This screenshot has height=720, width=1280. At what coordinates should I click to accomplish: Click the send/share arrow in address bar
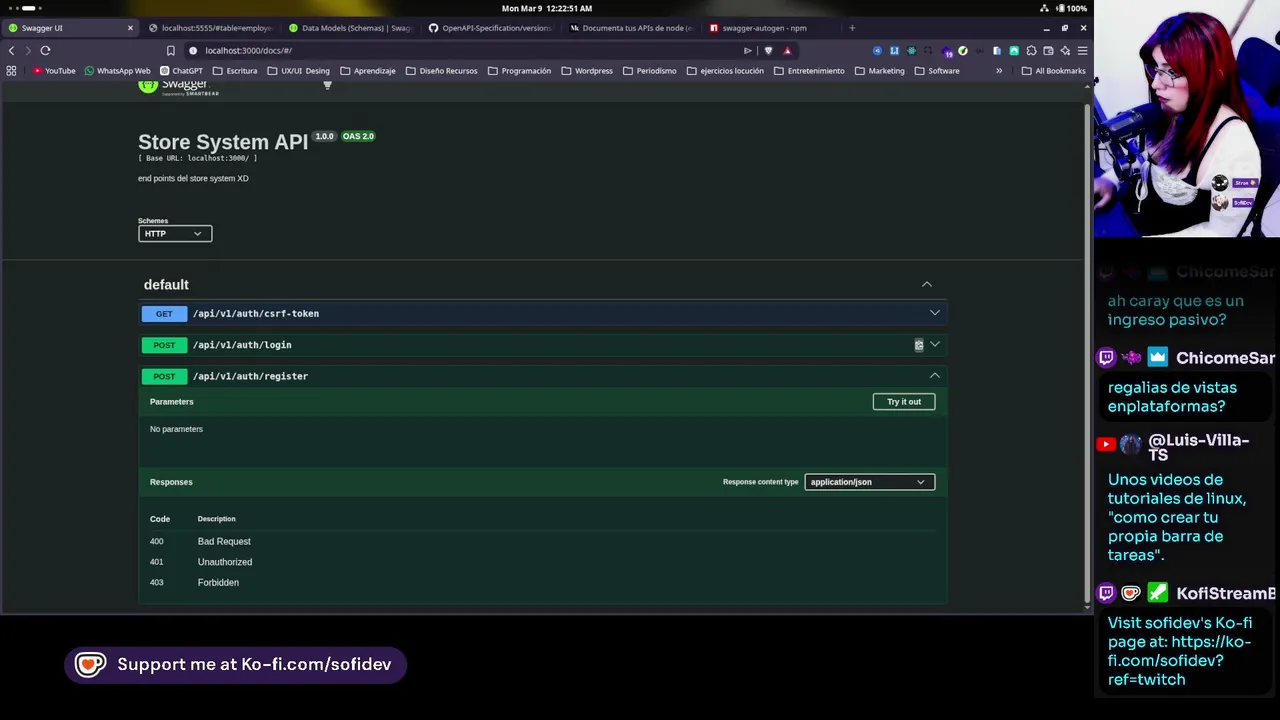[747, 50]
